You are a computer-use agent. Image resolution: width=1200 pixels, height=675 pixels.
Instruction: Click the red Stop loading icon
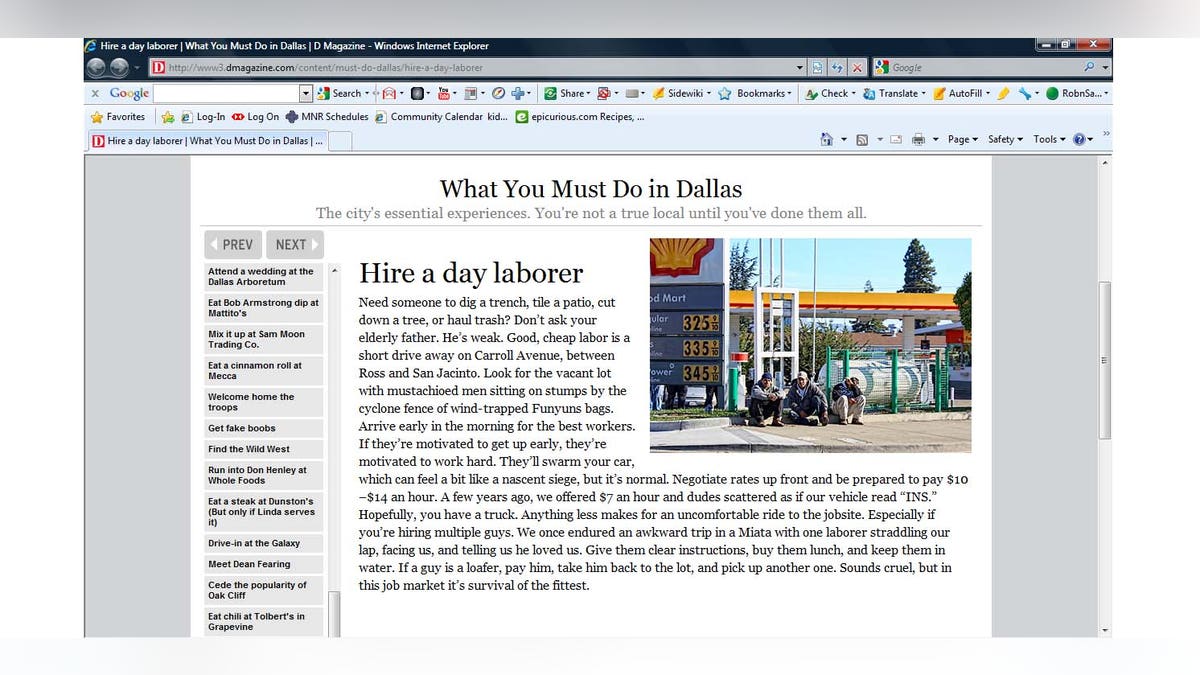coord(857,67)
